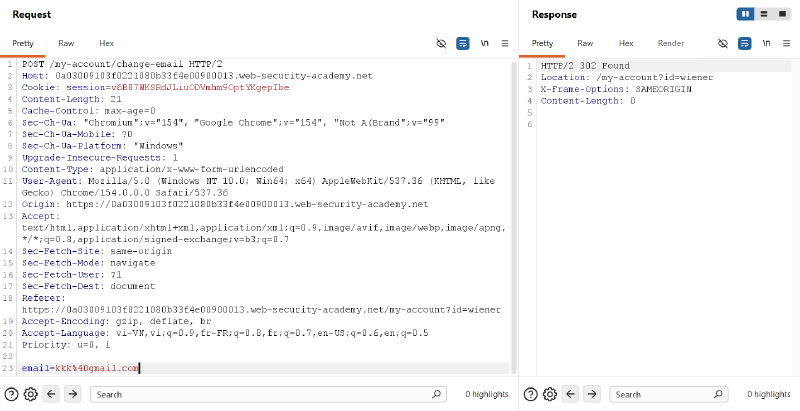This screenshot has width=800, height=411.
Task: Focus the Request search field
Action: coord(268,394)
